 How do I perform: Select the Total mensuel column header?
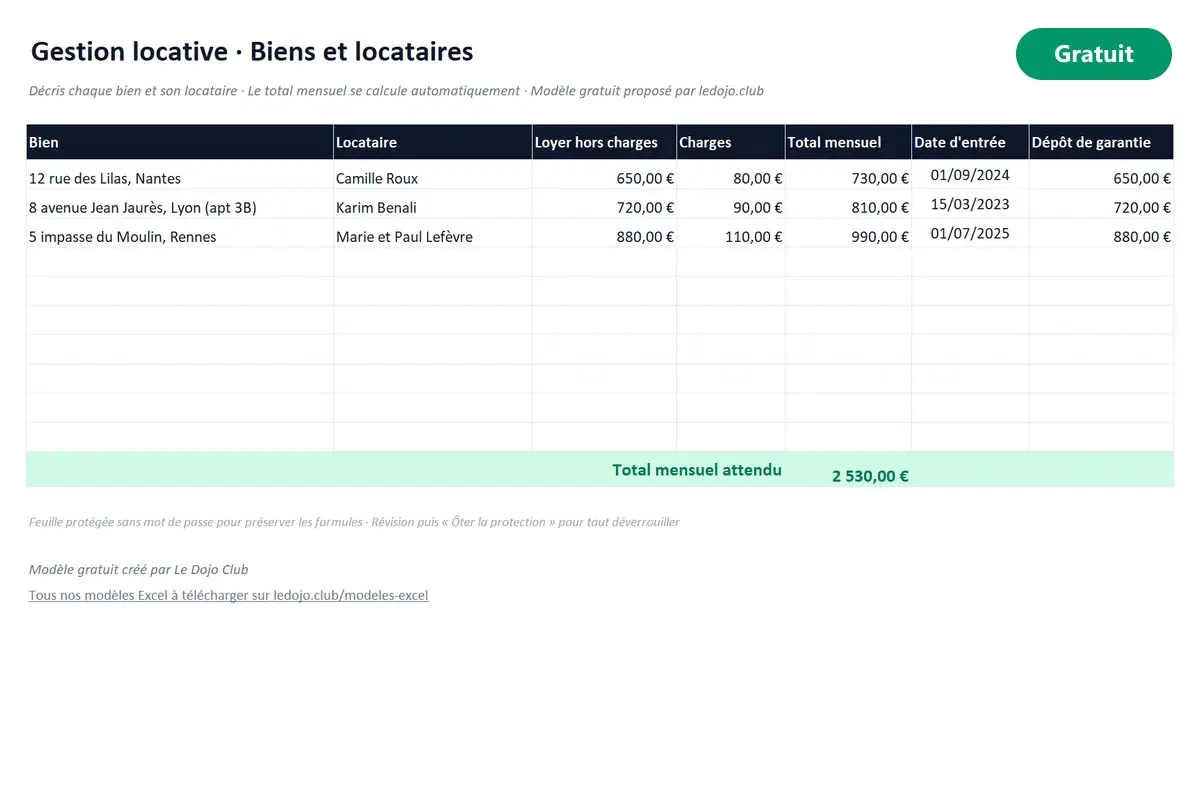click(848, 142)
